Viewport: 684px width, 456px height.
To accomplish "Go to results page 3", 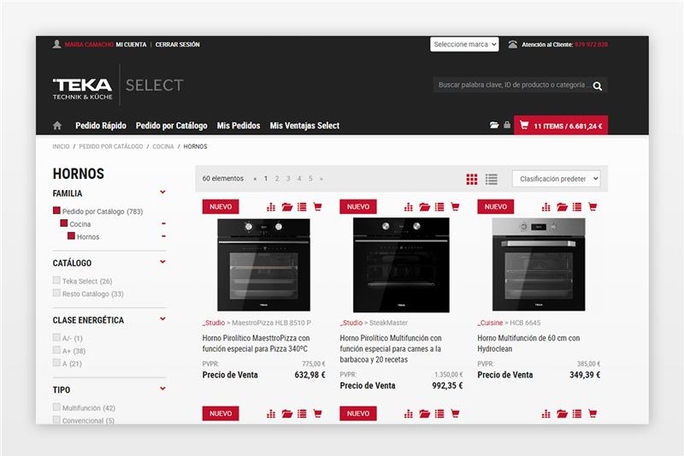I will tap(288, 178).
